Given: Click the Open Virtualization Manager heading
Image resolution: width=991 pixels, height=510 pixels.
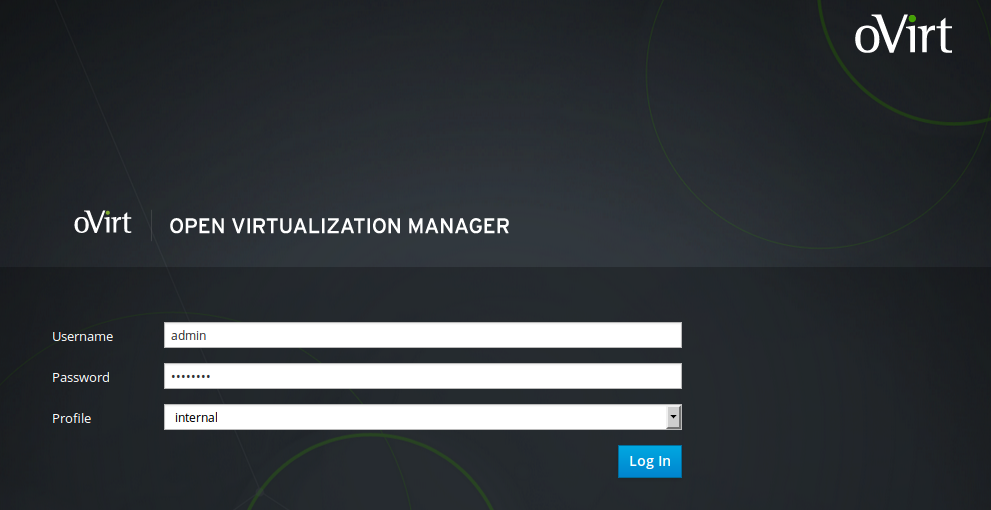Looking at the screenshot, I should (x=339, y=226).
